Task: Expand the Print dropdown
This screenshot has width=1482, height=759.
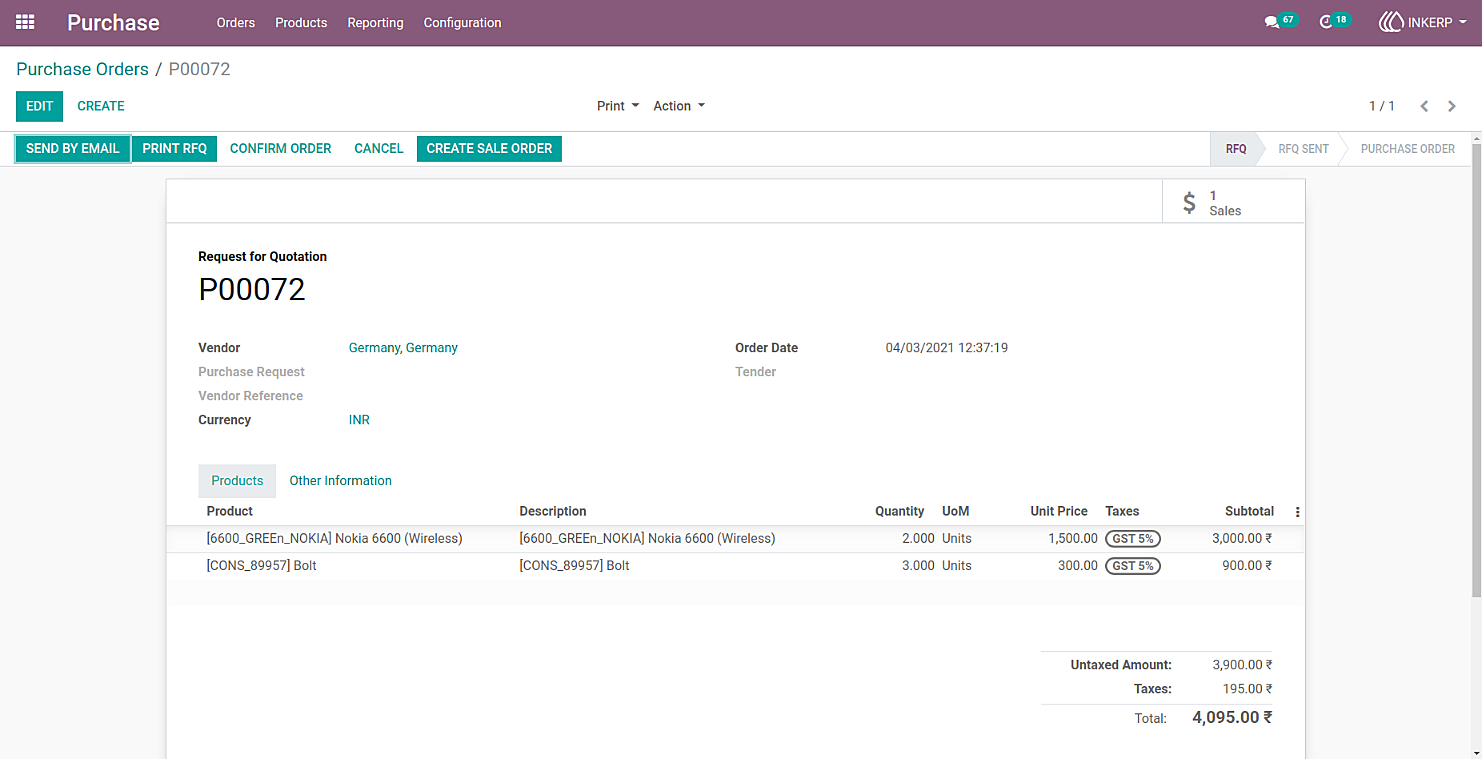Action: coord(618,106)
